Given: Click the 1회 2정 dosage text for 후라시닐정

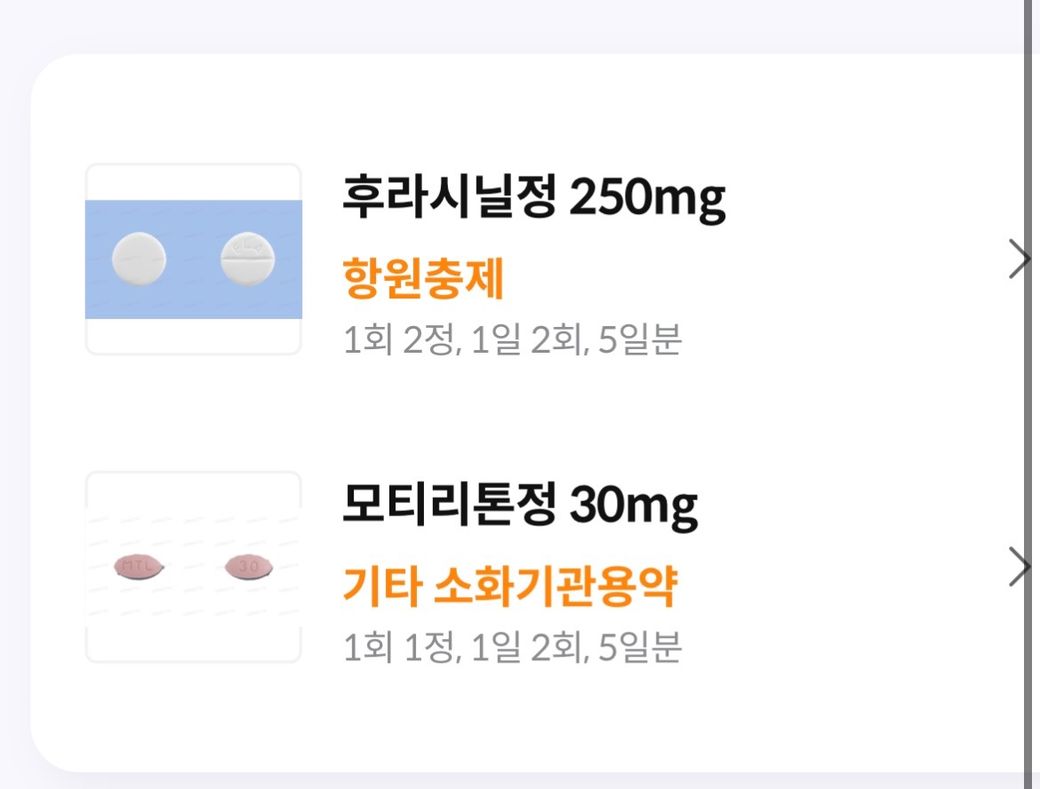Looking at the screenshot, I should click(398, 341).
